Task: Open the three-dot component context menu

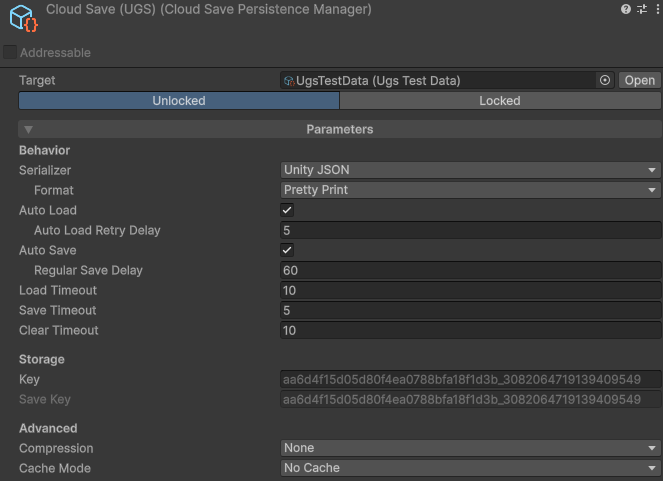Action: click(658, 9)
